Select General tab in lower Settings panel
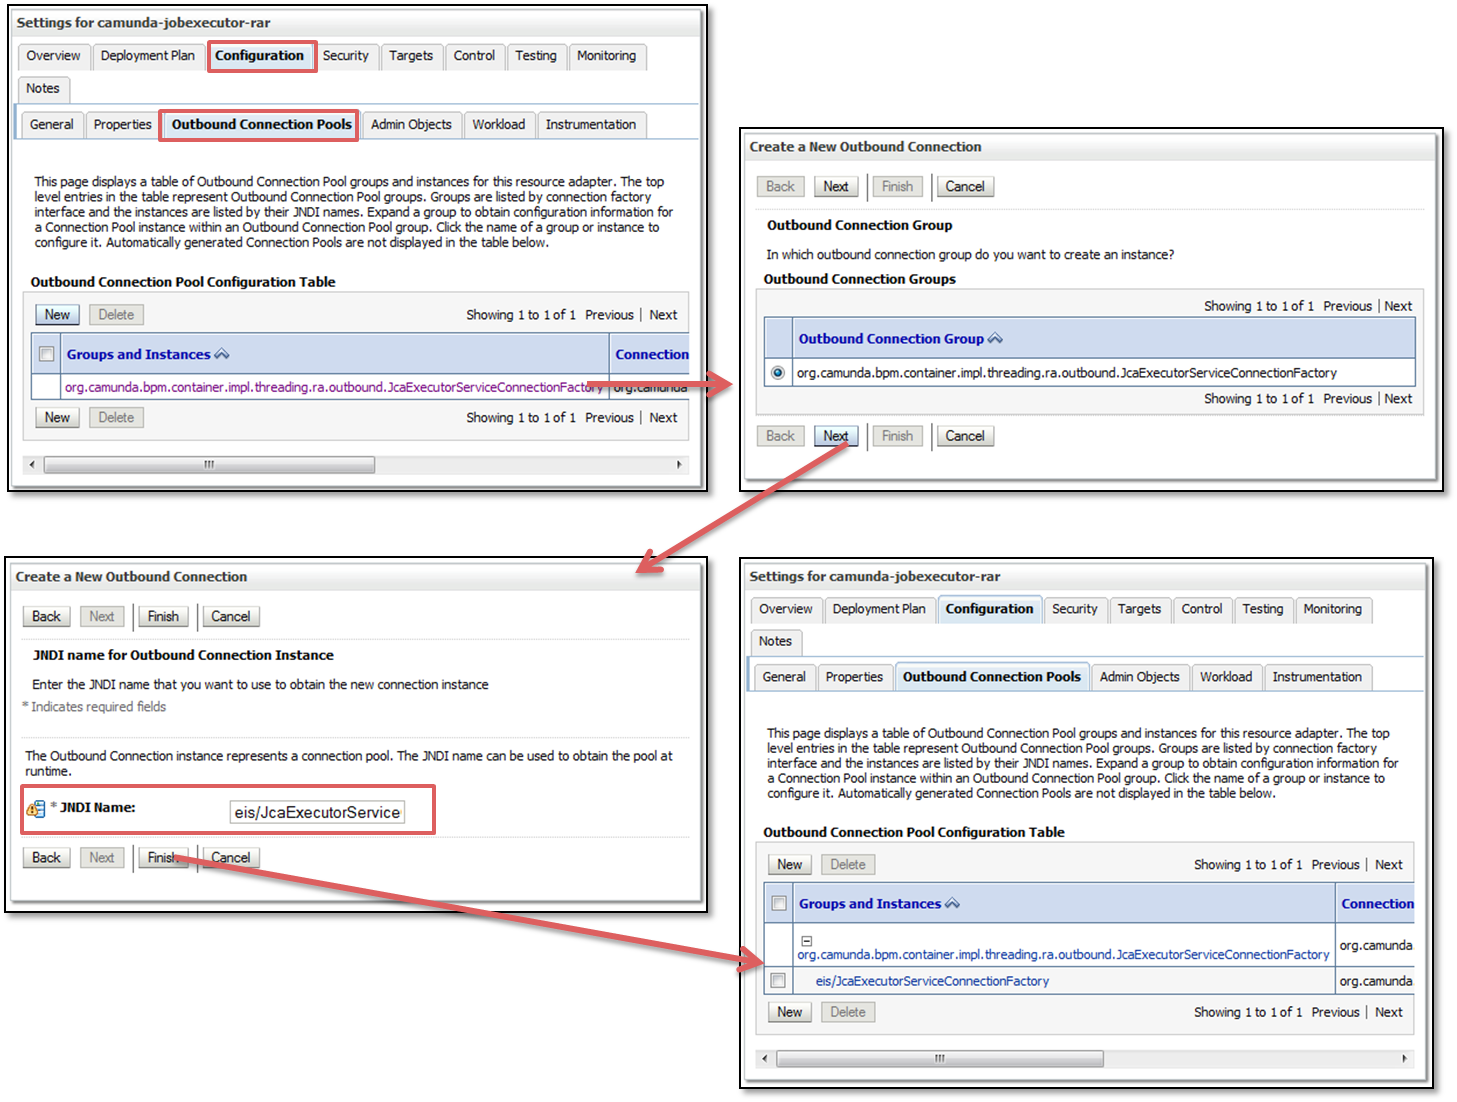Screen dimensions: 1457x1102 pos(784,677)
